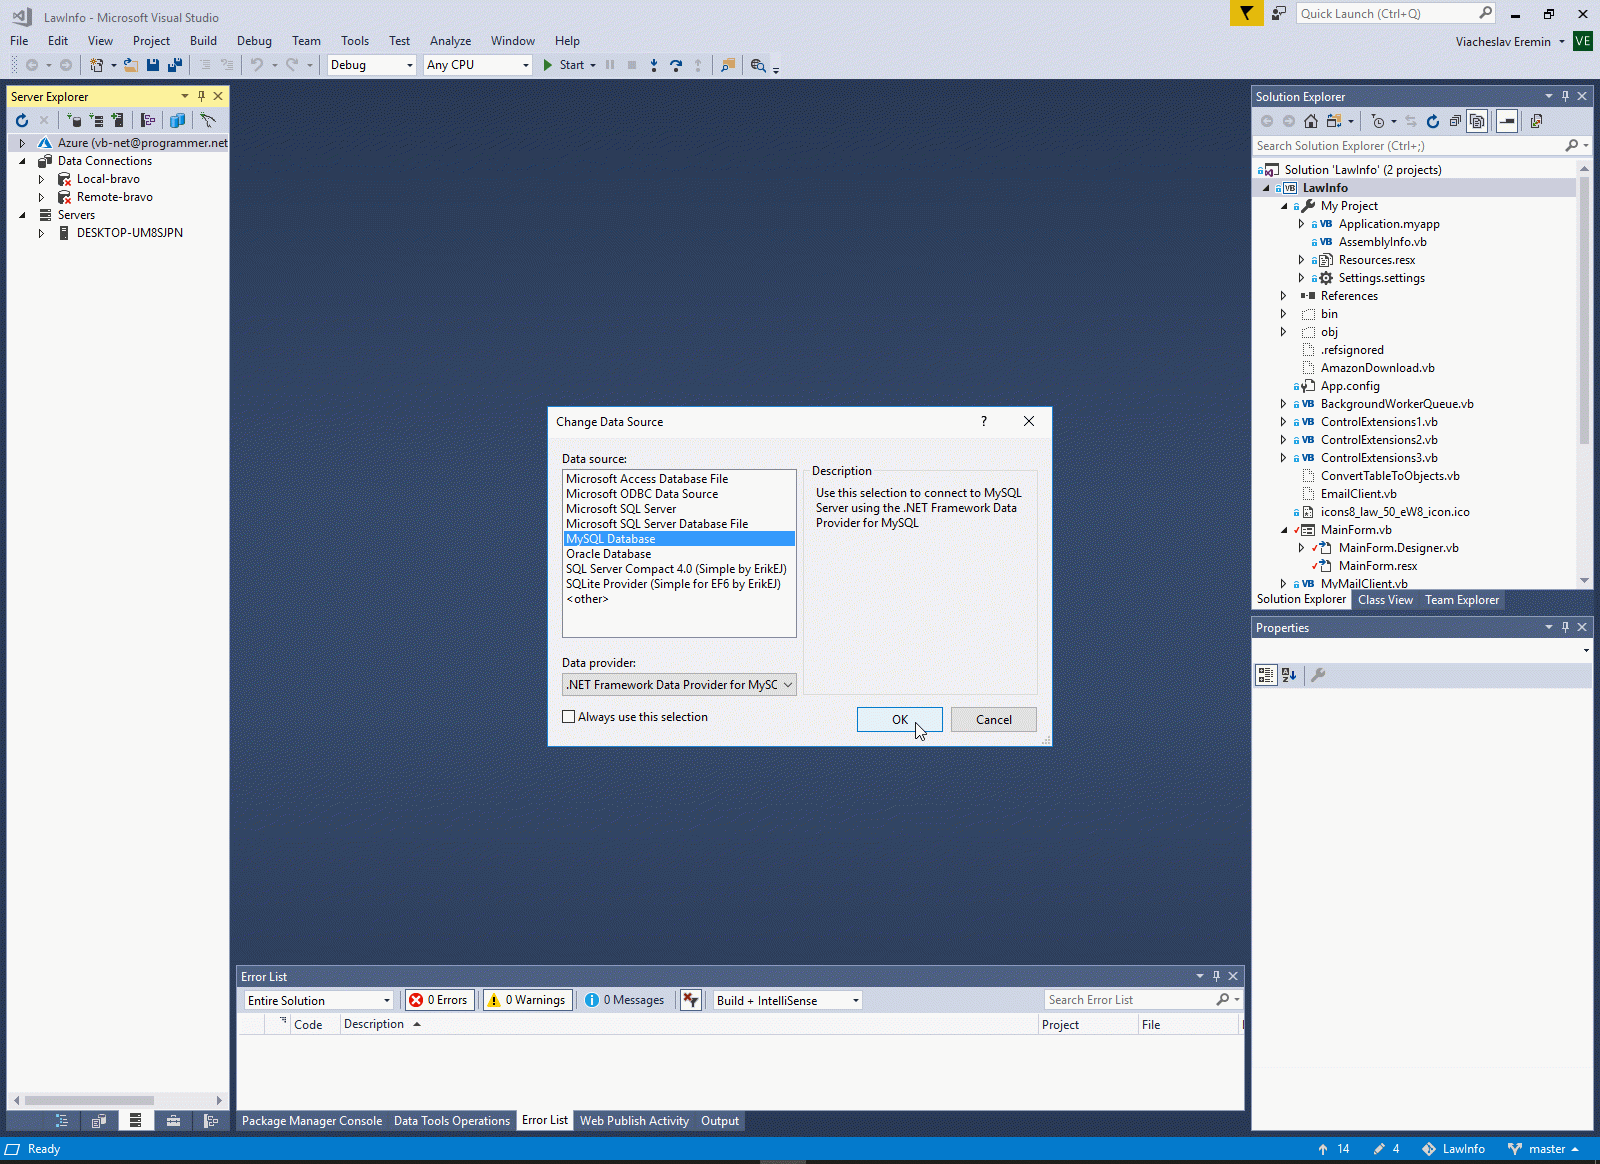Viewport: 1600px width, 1164px height.
Task: Click OK in Change Data Source dialog
Action: point(900,720)
